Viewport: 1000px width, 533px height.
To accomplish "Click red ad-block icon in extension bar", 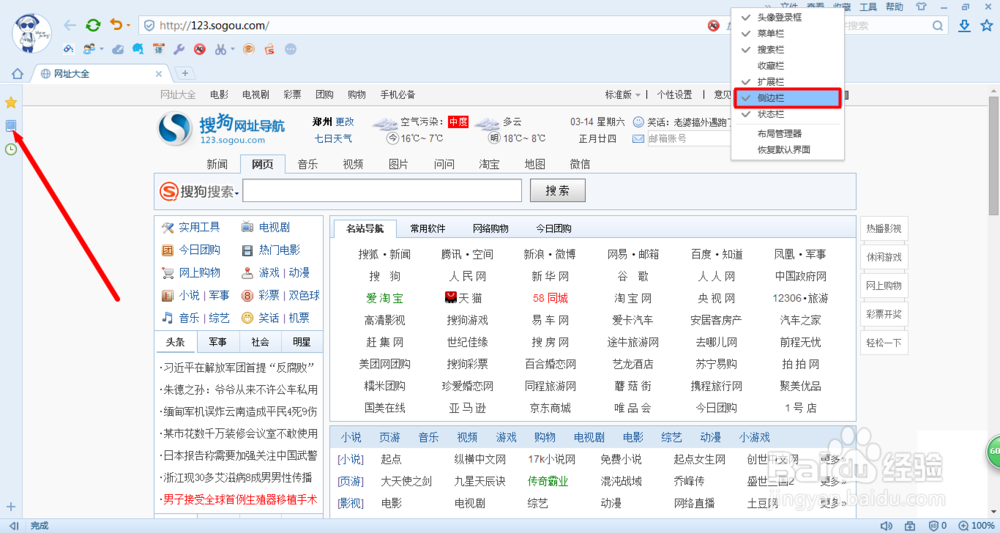I will click(x=200, y=49).
